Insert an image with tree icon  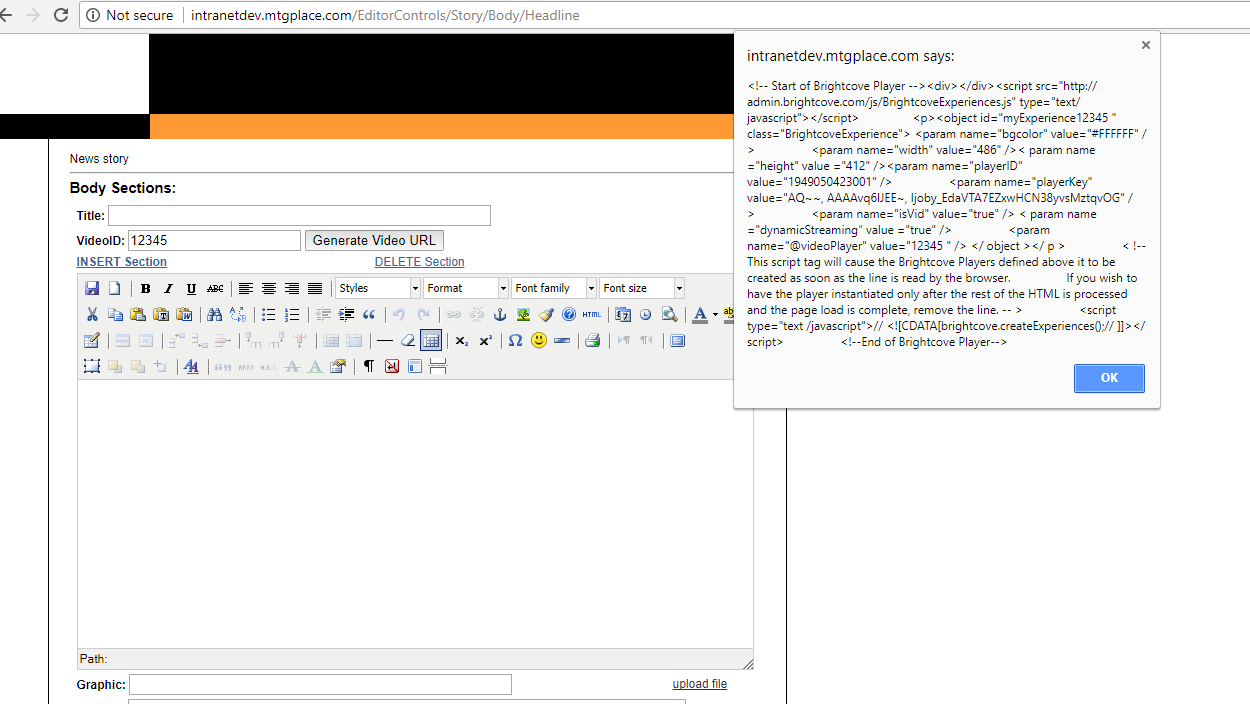click(x=523, y=314)
